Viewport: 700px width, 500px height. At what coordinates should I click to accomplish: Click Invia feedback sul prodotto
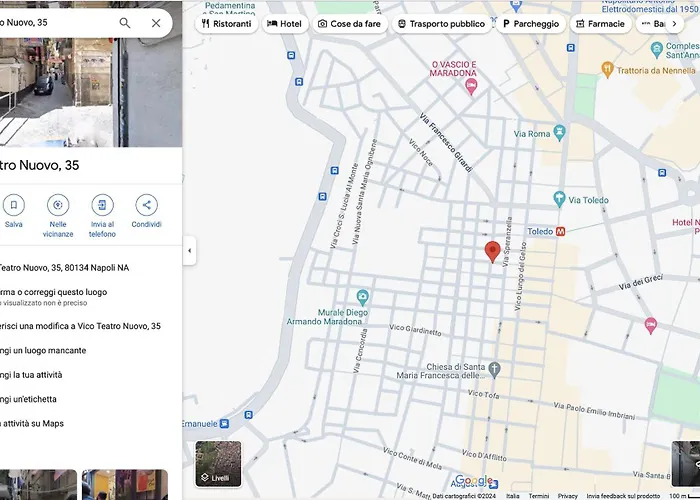(623, 496)
